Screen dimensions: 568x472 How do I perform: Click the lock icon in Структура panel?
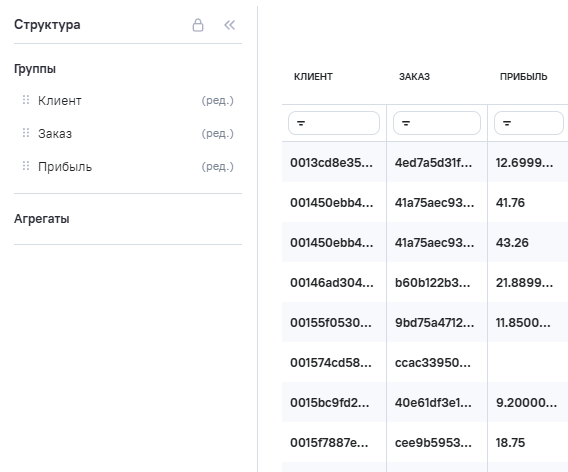[198, 25]
